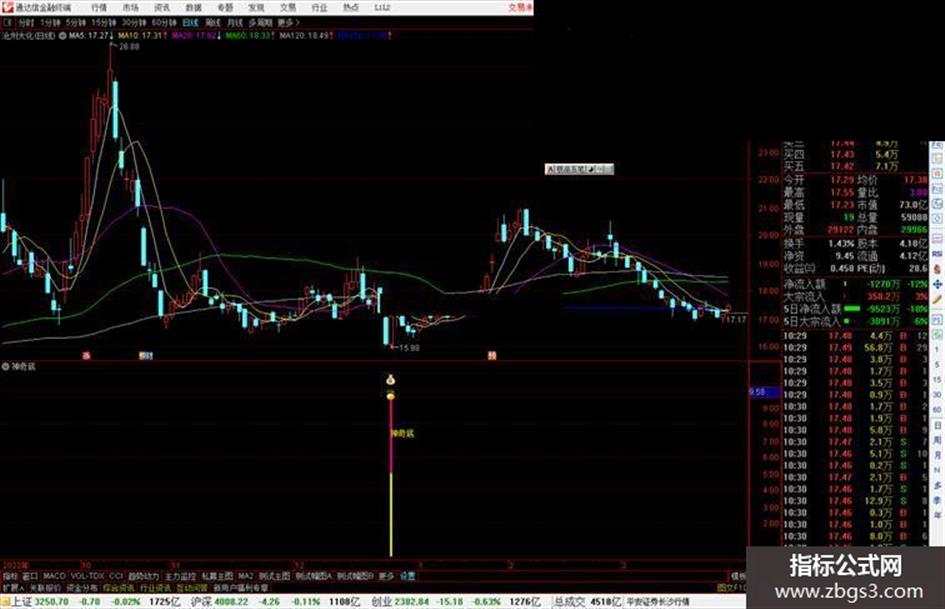Screen dimensions: 945x609
Task: Click 上证 index value in status bar
Action: pos(51,602)
